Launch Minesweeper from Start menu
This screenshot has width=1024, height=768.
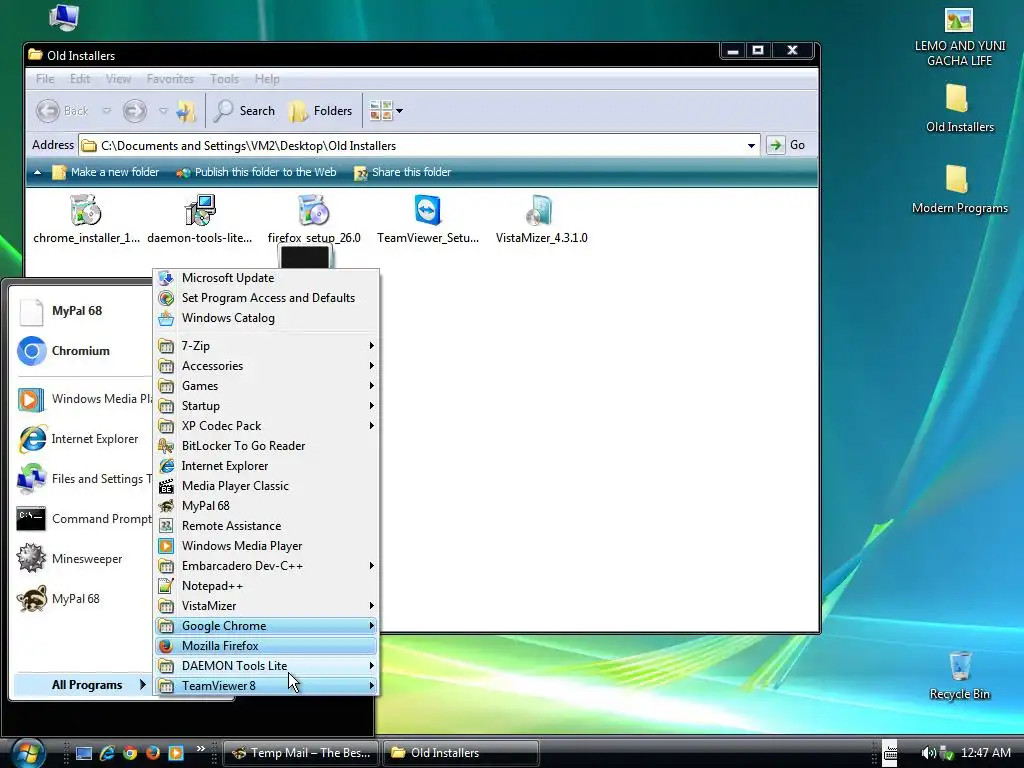[x=82, y=559]
